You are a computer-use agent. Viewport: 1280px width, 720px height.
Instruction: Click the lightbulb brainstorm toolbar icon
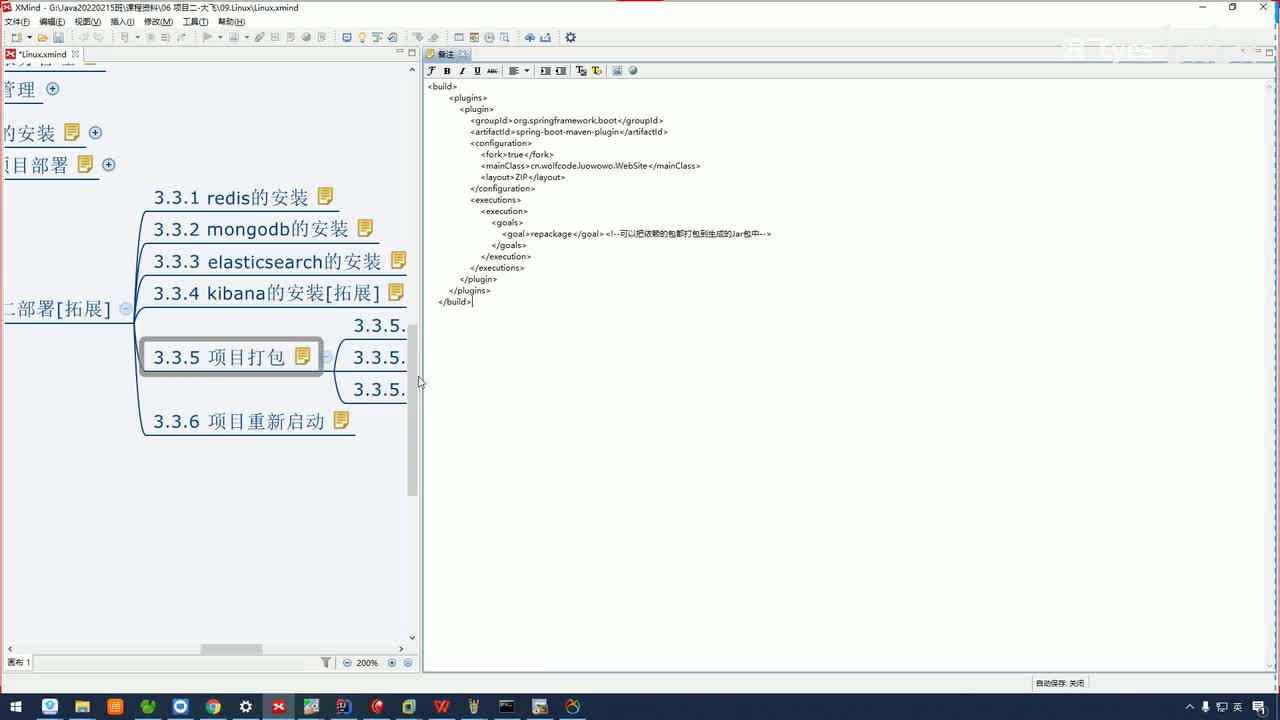(x=362, y=38)
